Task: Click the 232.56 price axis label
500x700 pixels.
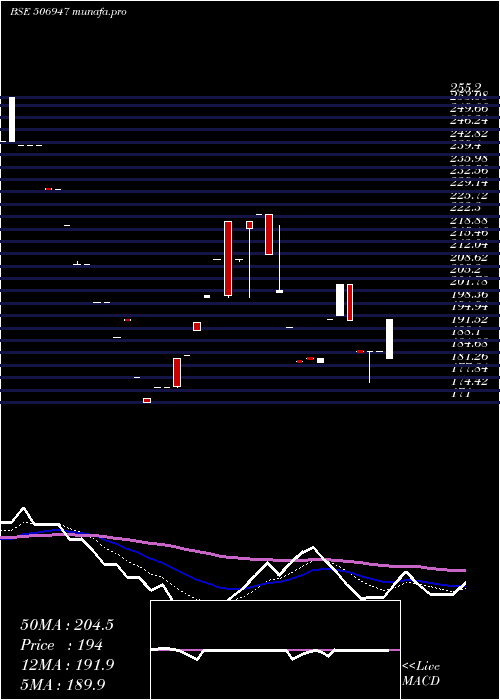Action: tap(469, 171)
